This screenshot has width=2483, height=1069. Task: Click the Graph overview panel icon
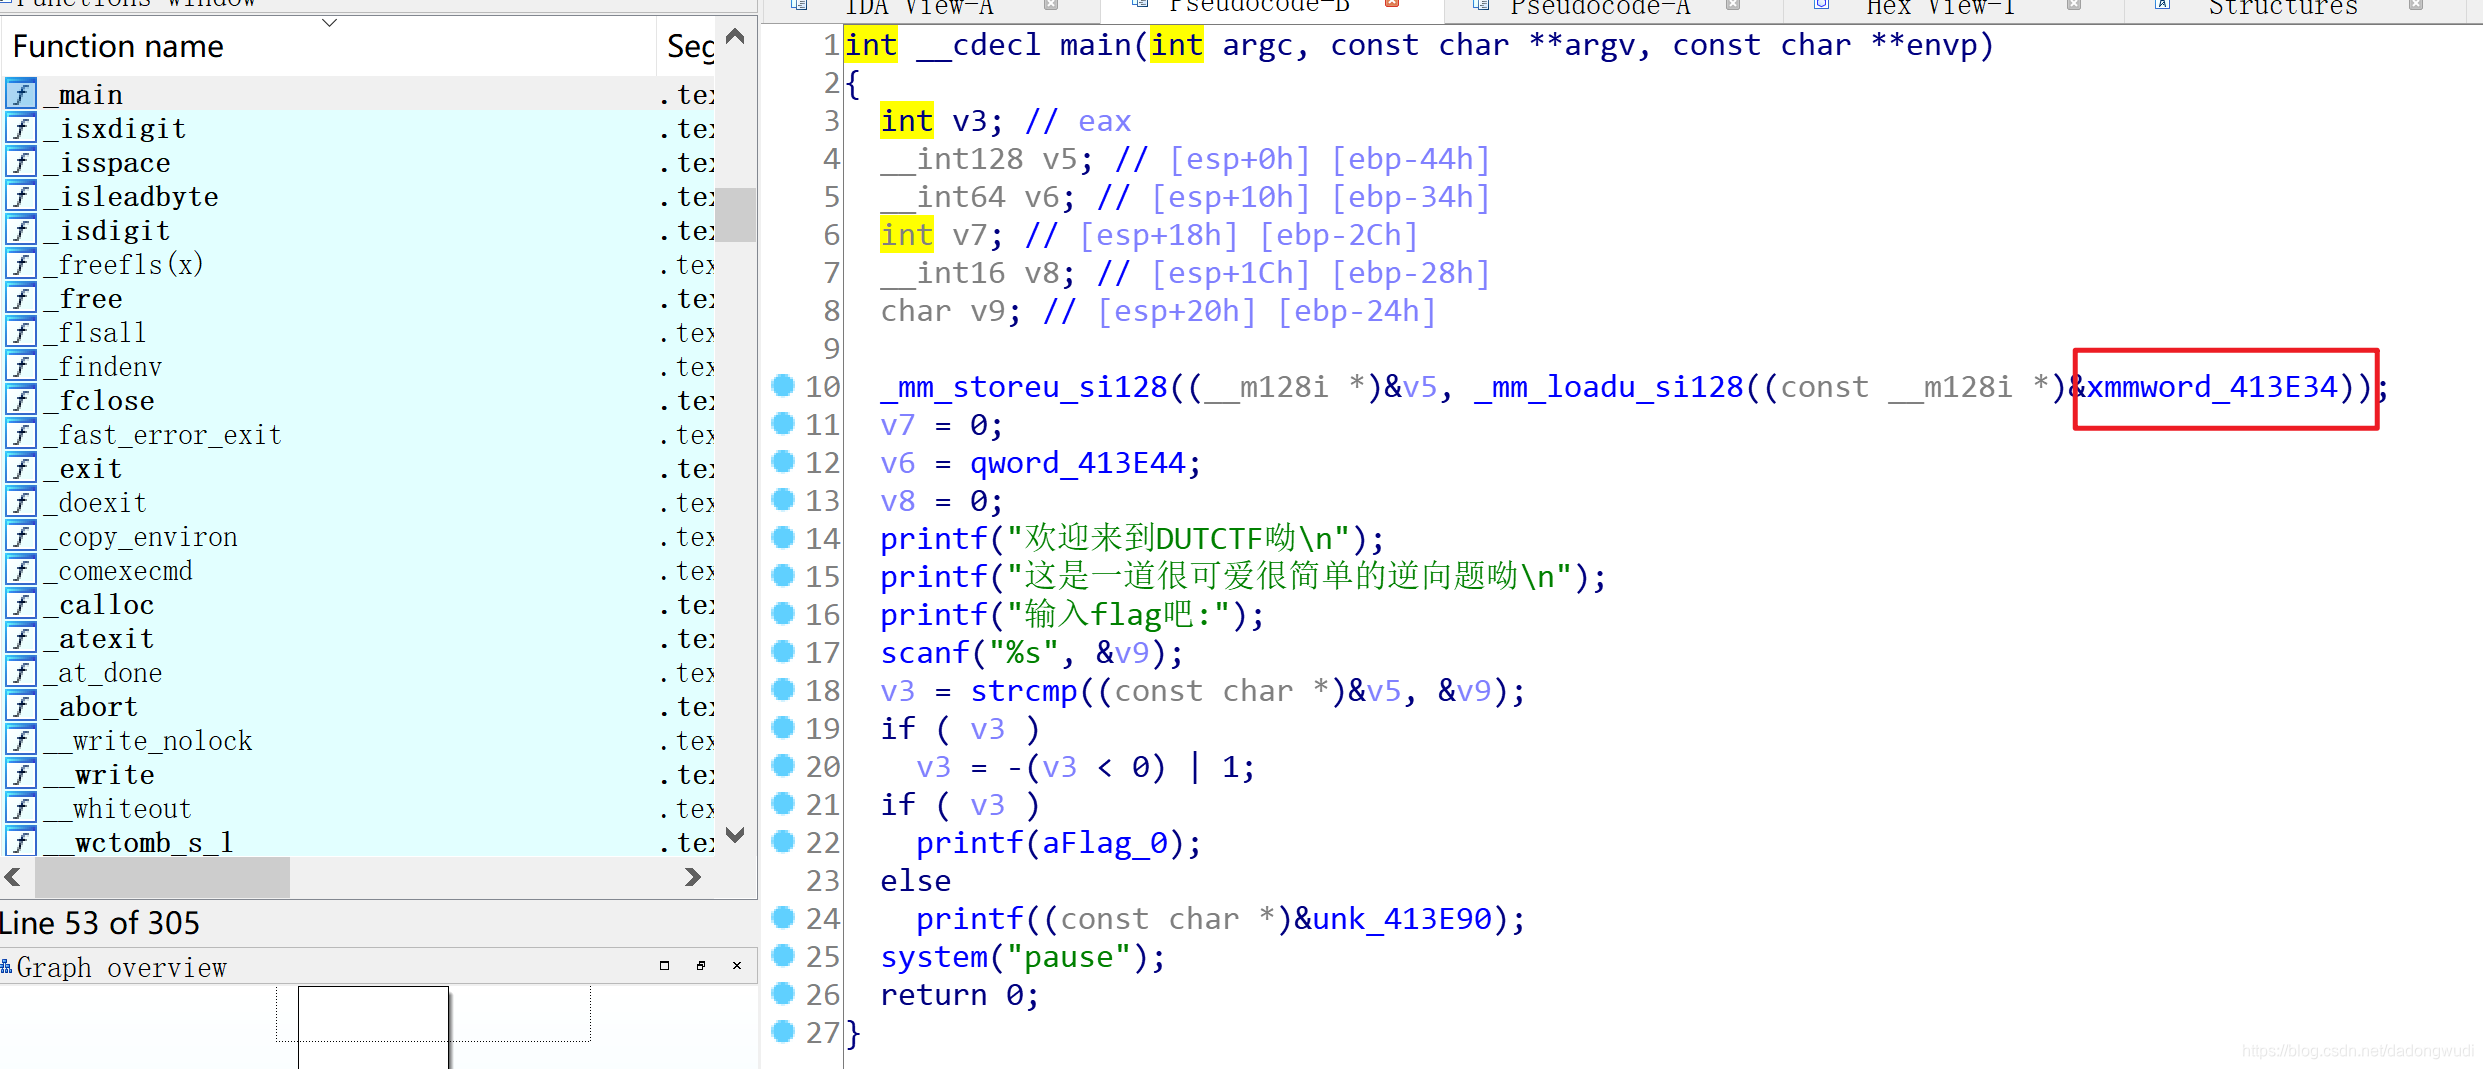pos(7,966)
